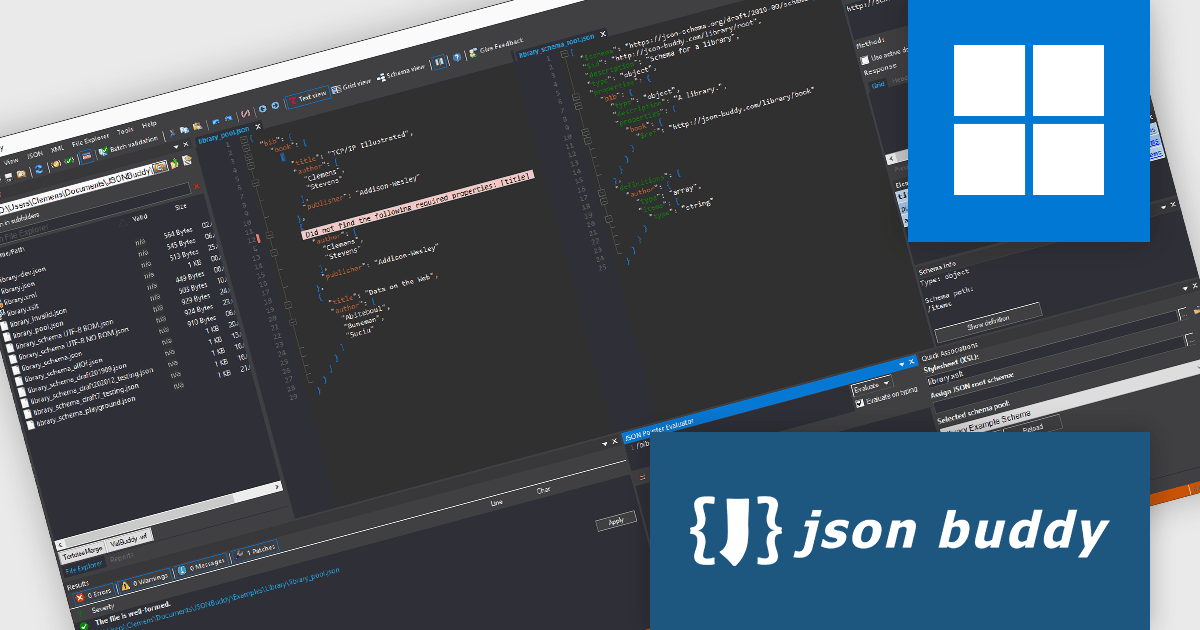The width and height of the screenshot is (1200, 630).
Task: Switch to Grid view using its toolbar icon
Action: (339, 89)
